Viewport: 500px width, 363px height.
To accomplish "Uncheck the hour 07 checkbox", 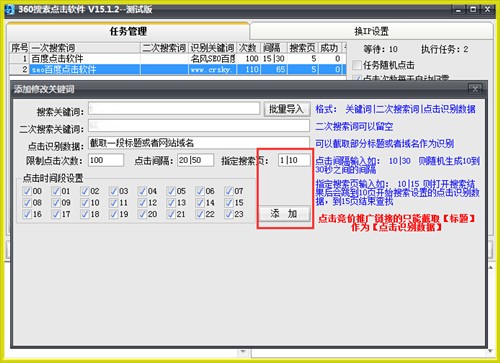I will [228, 191].
